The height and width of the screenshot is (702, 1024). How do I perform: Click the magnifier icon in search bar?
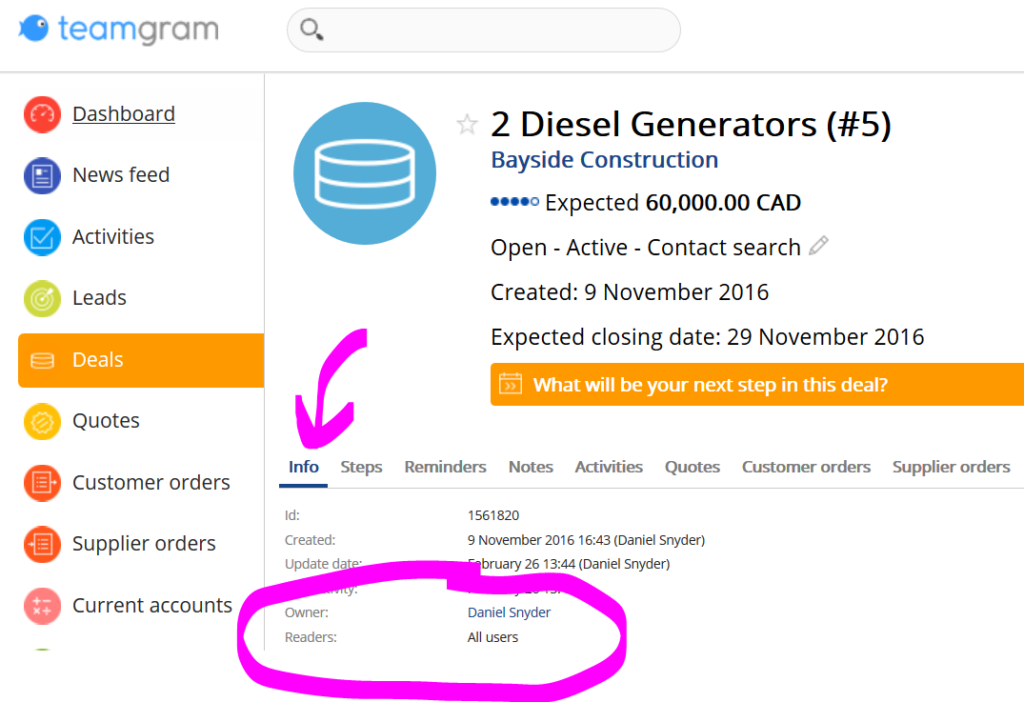(x=311, y=29)
